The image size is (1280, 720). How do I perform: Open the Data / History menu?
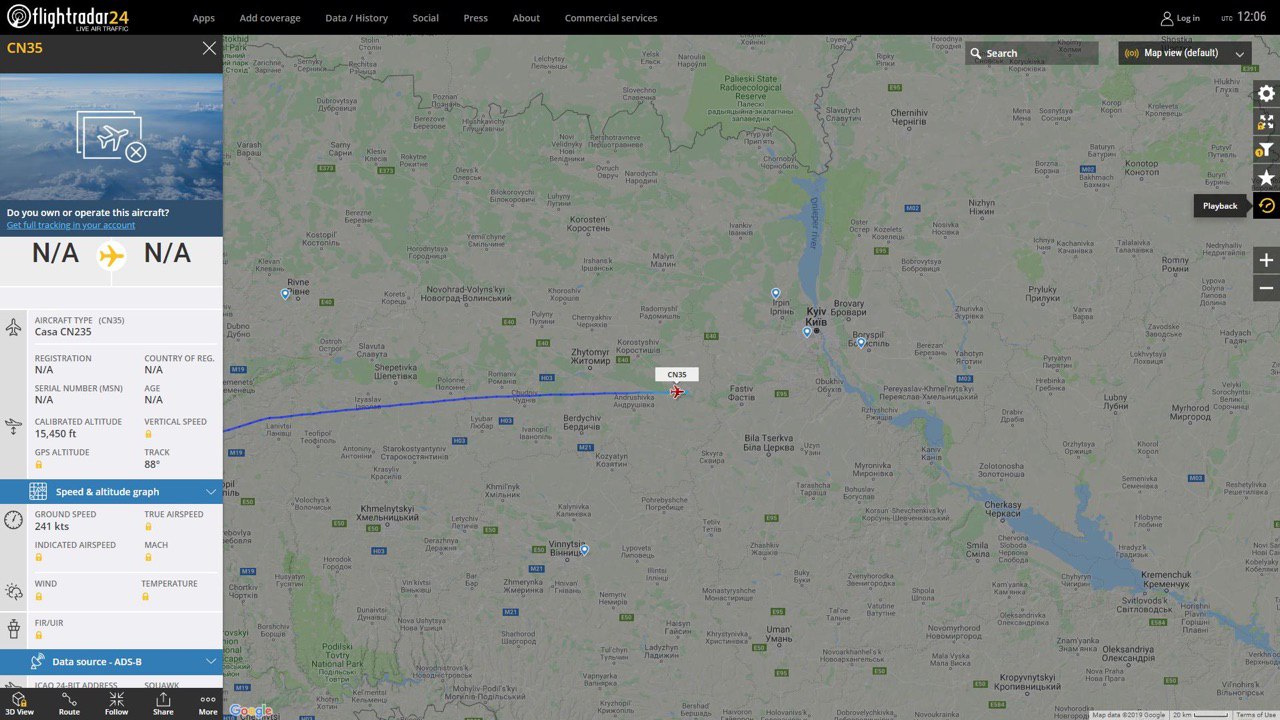tap(356, 18)
